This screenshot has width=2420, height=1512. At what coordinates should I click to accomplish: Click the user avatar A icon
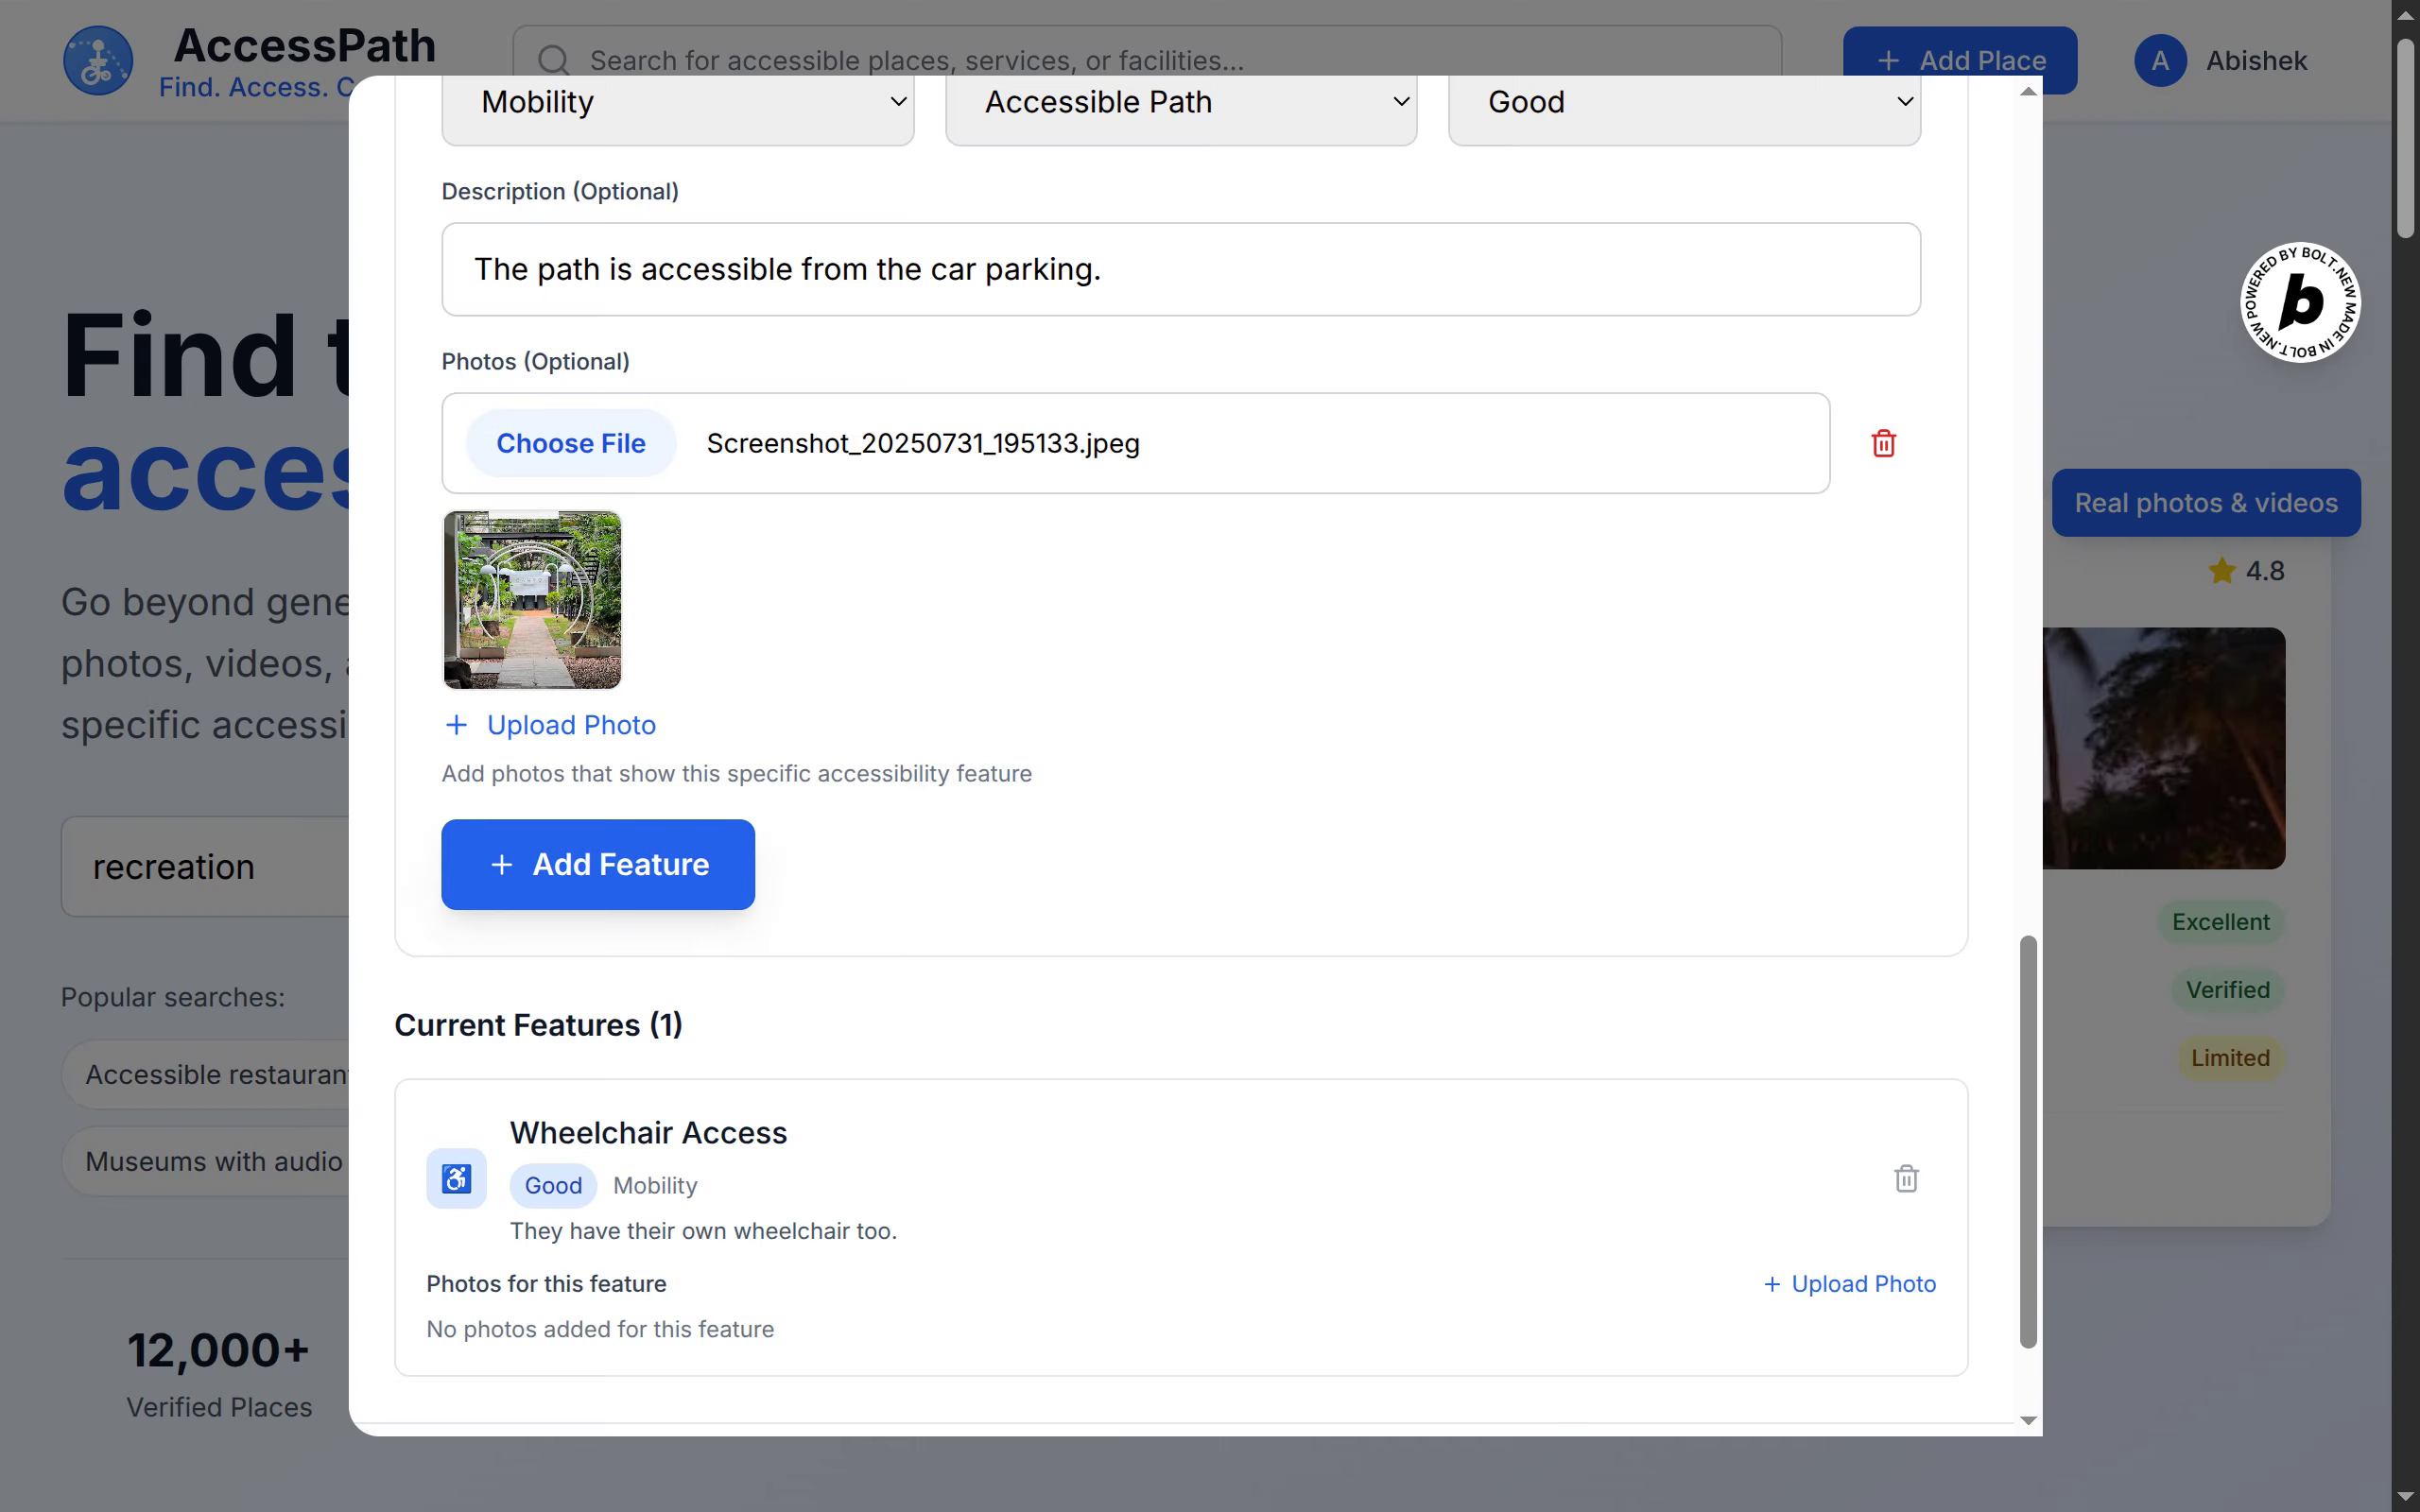coord(2160,61)
